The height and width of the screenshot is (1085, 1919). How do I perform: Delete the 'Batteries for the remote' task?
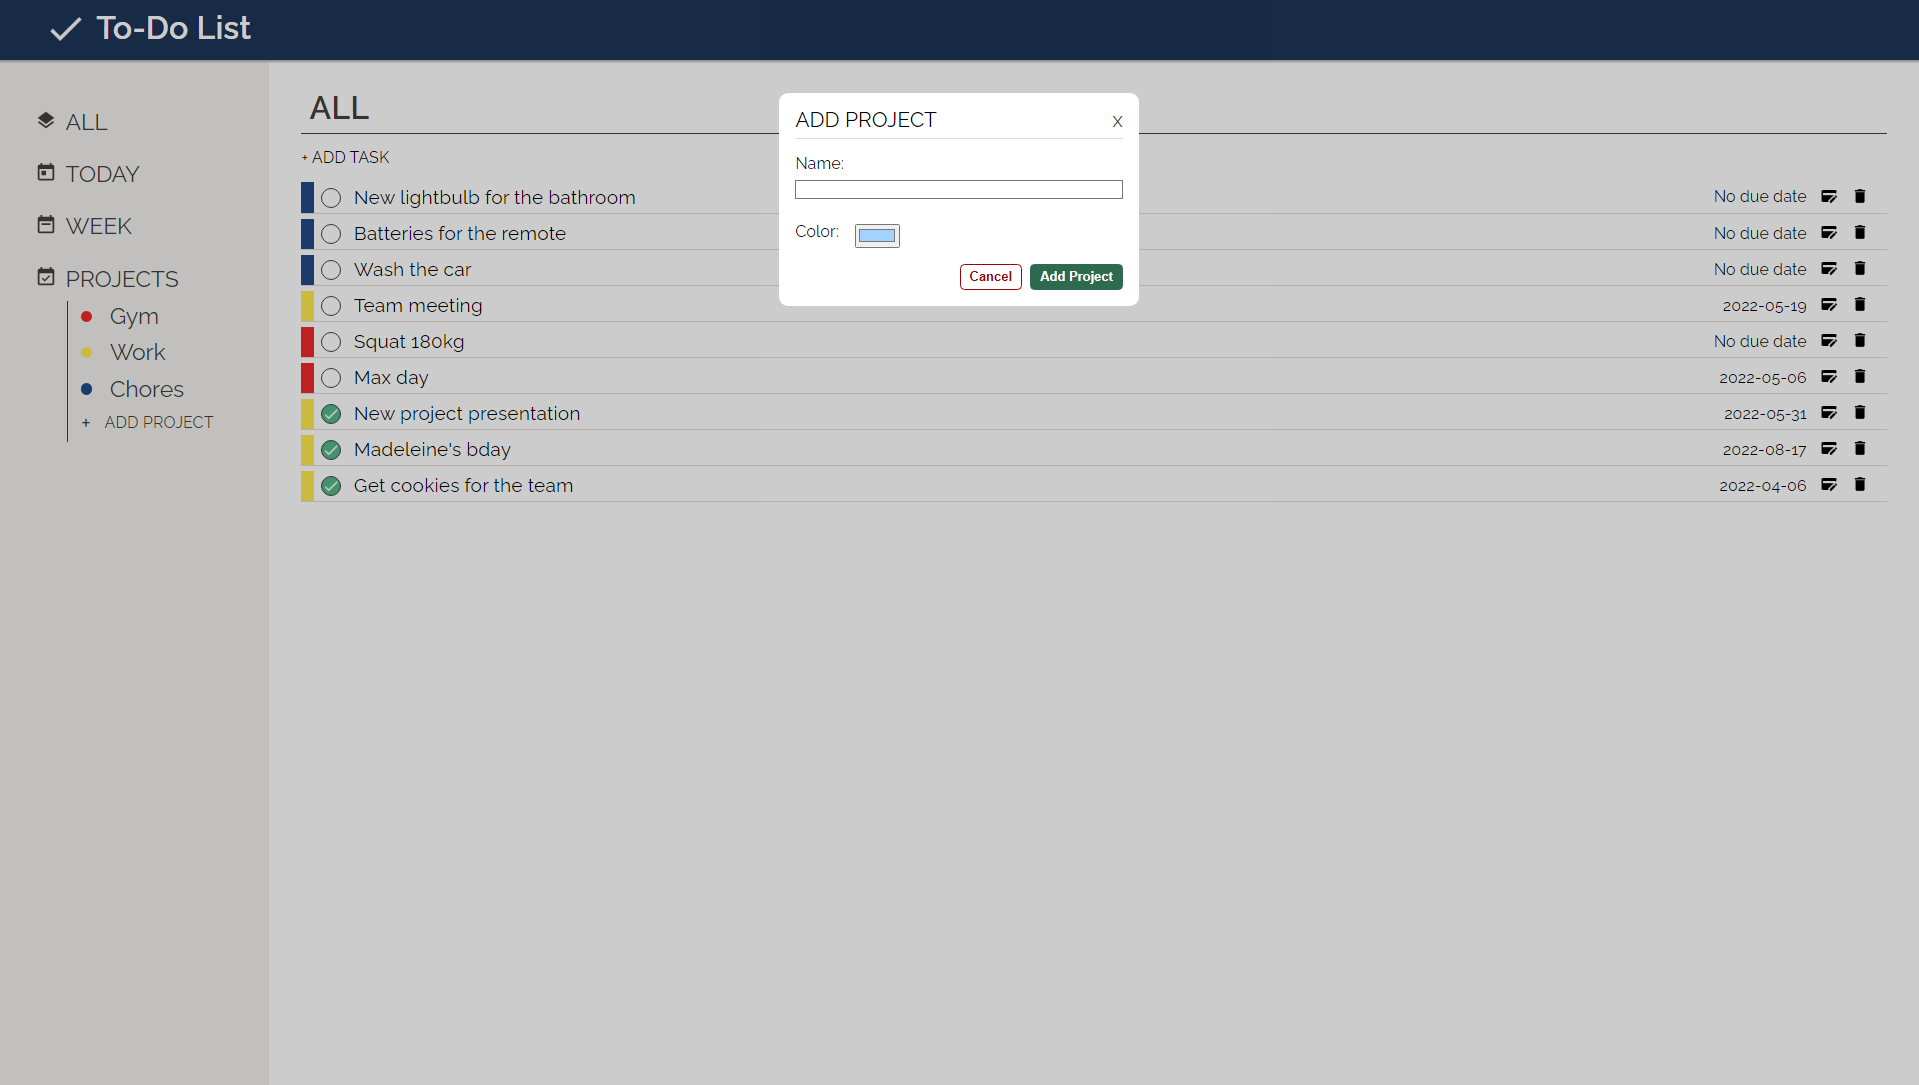click(1860, 233)
